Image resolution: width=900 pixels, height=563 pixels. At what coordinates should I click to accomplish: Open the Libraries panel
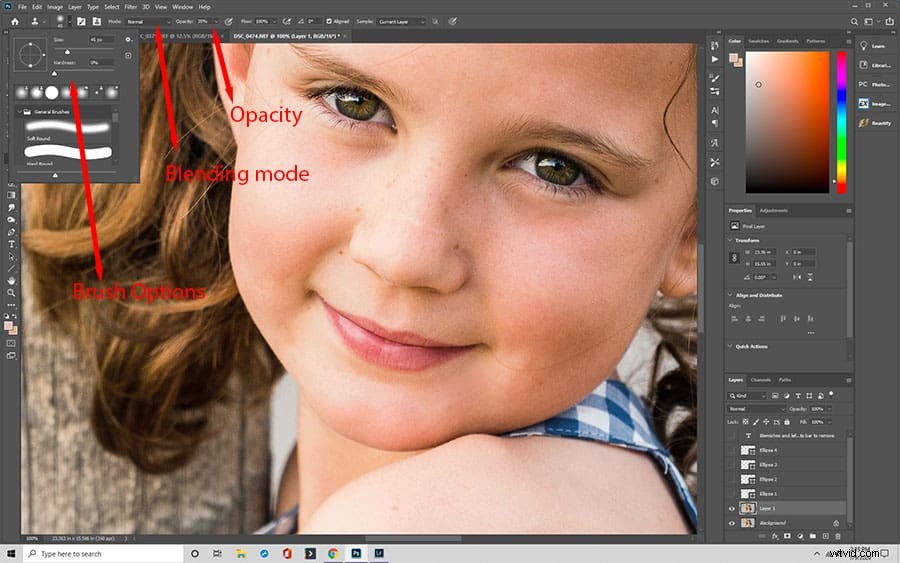(x=874, y=65)
